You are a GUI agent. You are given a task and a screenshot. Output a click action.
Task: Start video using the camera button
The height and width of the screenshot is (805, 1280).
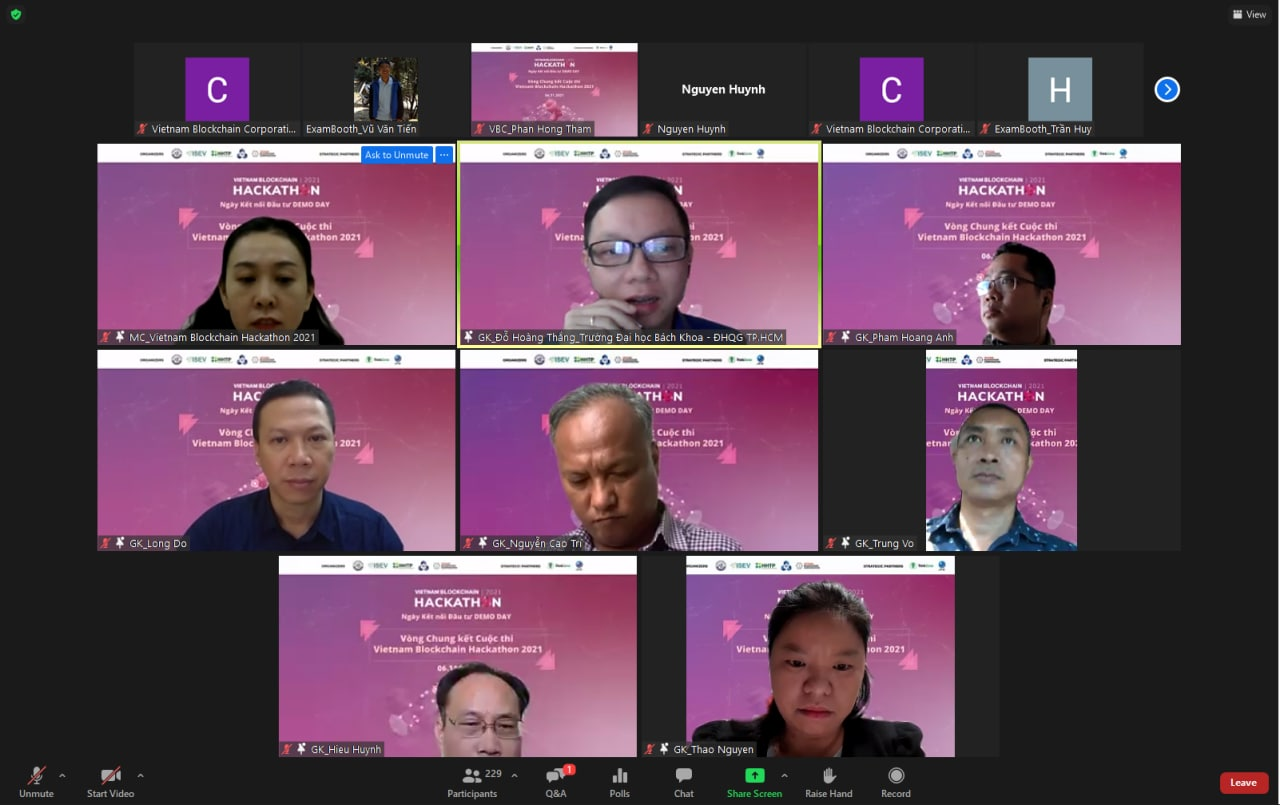(x=110, y=781)
